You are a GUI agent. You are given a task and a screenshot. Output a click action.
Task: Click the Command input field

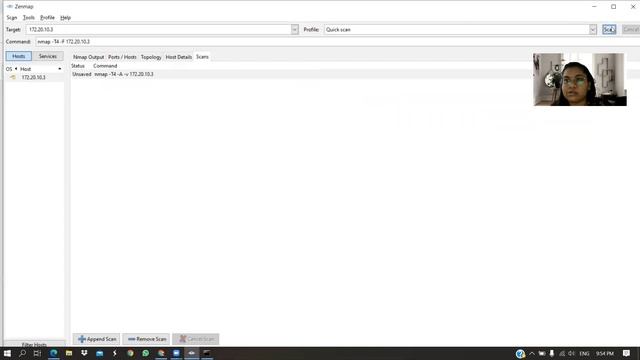tap(337, 42)
